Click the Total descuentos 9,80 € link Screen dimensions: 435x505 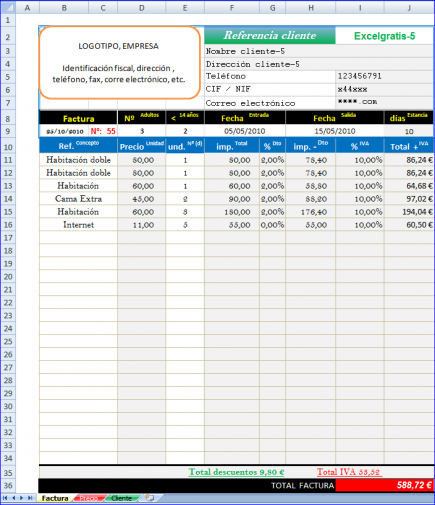click(x=236, y=472)
